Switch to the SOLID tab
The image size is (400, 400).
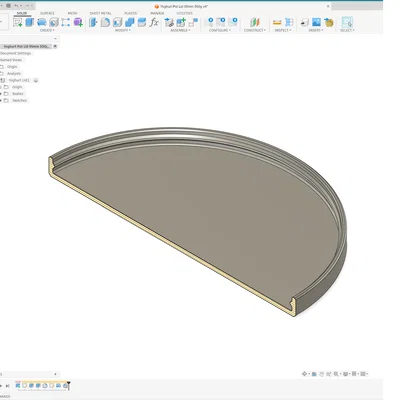click(22, 13)
